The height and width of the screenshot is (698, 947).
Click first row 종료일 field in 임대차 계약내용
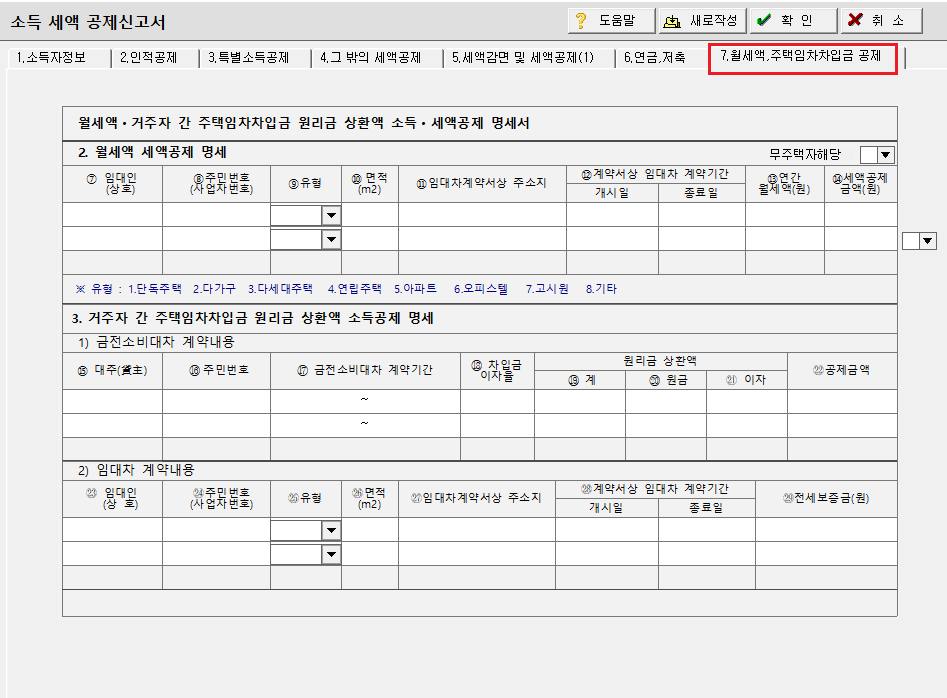(707, 530)
